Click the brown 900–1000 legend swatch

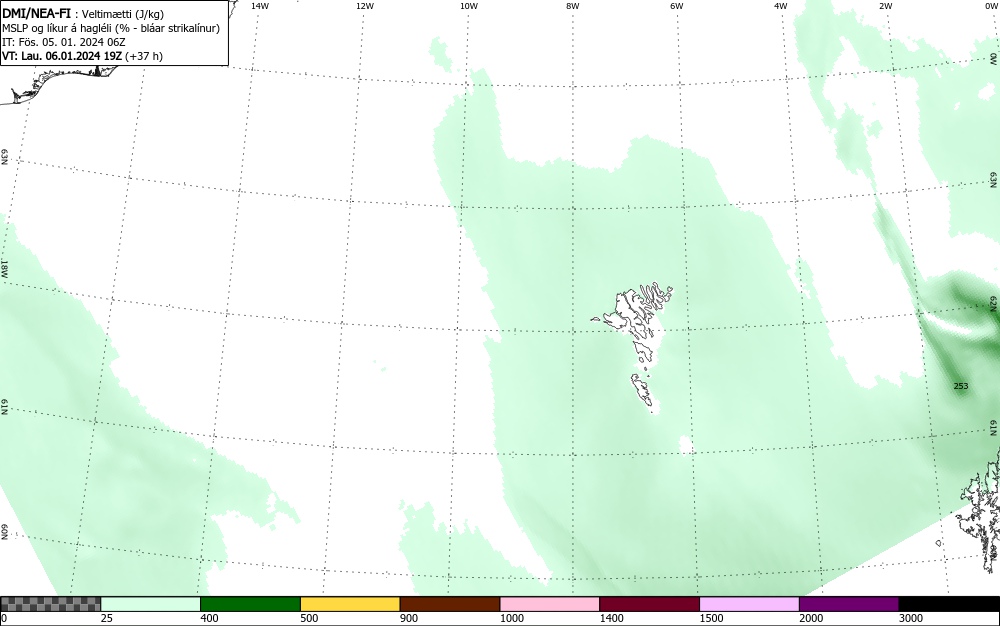pos(450,604)
